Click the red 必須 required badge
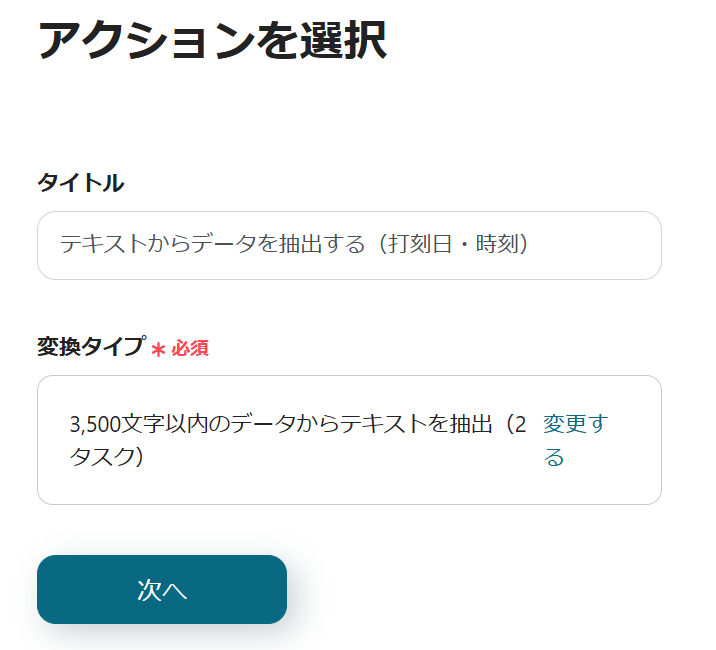Viewport: 716px width, 650px height. [x=190, y=349]
